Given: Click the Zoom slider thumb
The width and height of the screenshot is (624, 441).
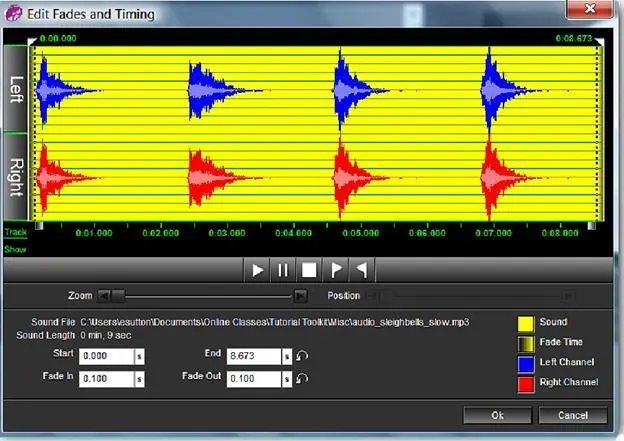Looking at the screenshot, I should (x=118, y=296).
